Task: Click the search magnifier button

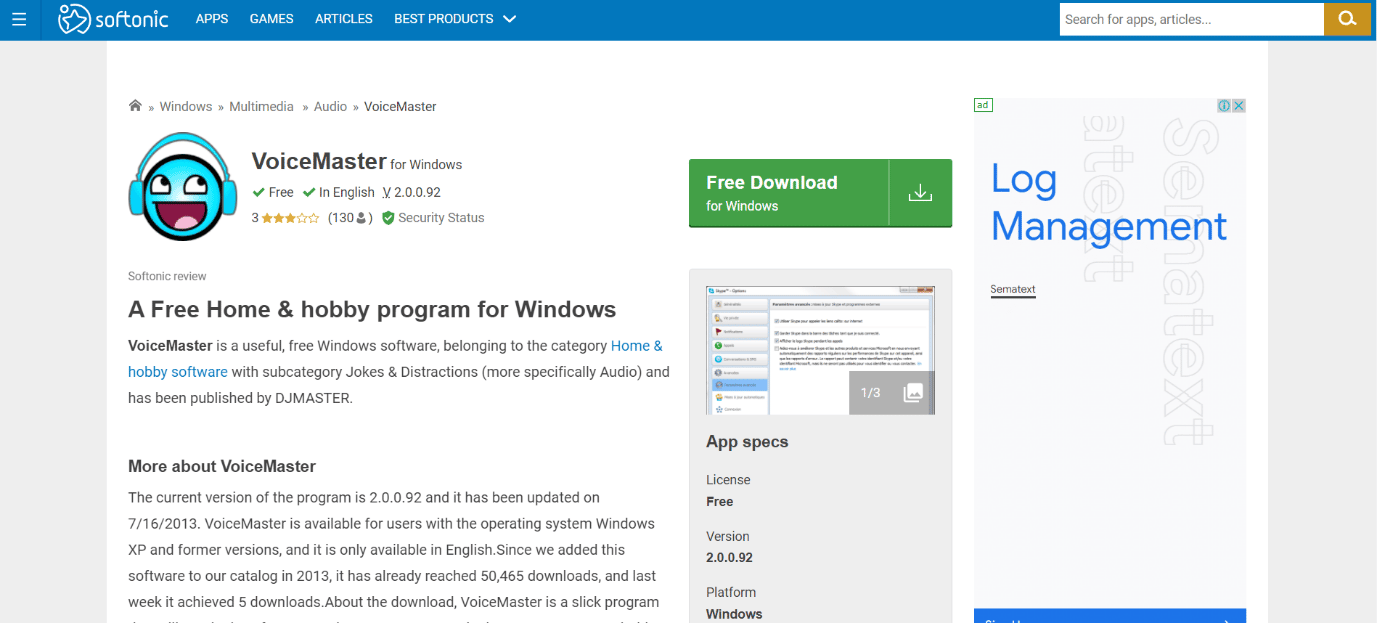Action: pos(1347,19)
